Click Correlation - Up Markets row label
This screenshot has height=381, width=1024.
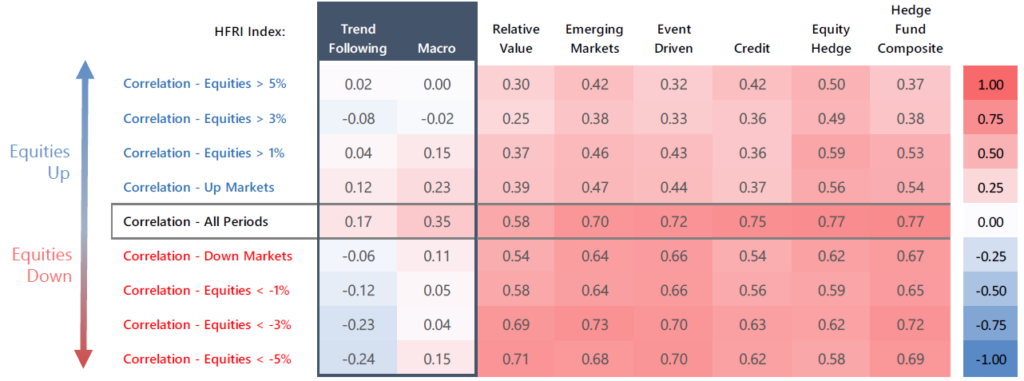click(x=199, y=187)
